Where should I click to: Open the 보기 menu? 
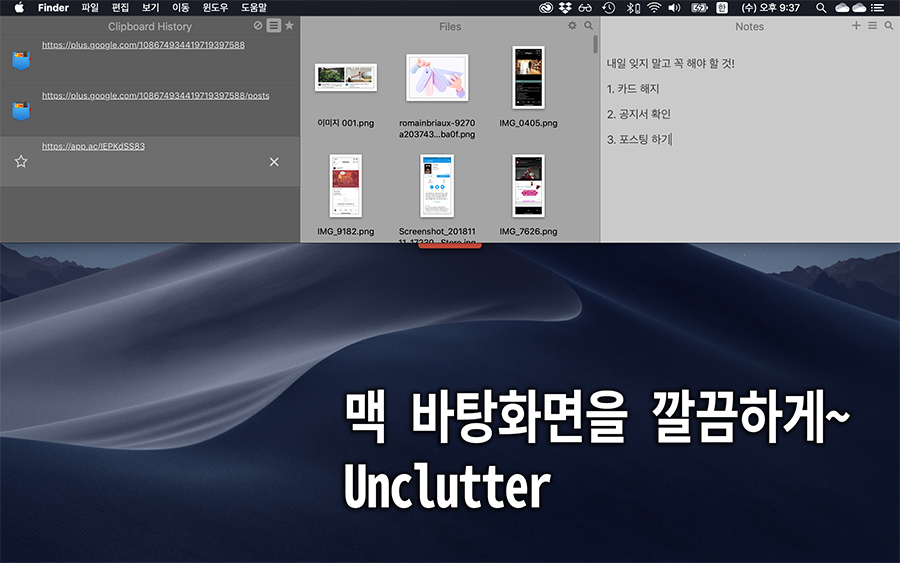[150, 7]
